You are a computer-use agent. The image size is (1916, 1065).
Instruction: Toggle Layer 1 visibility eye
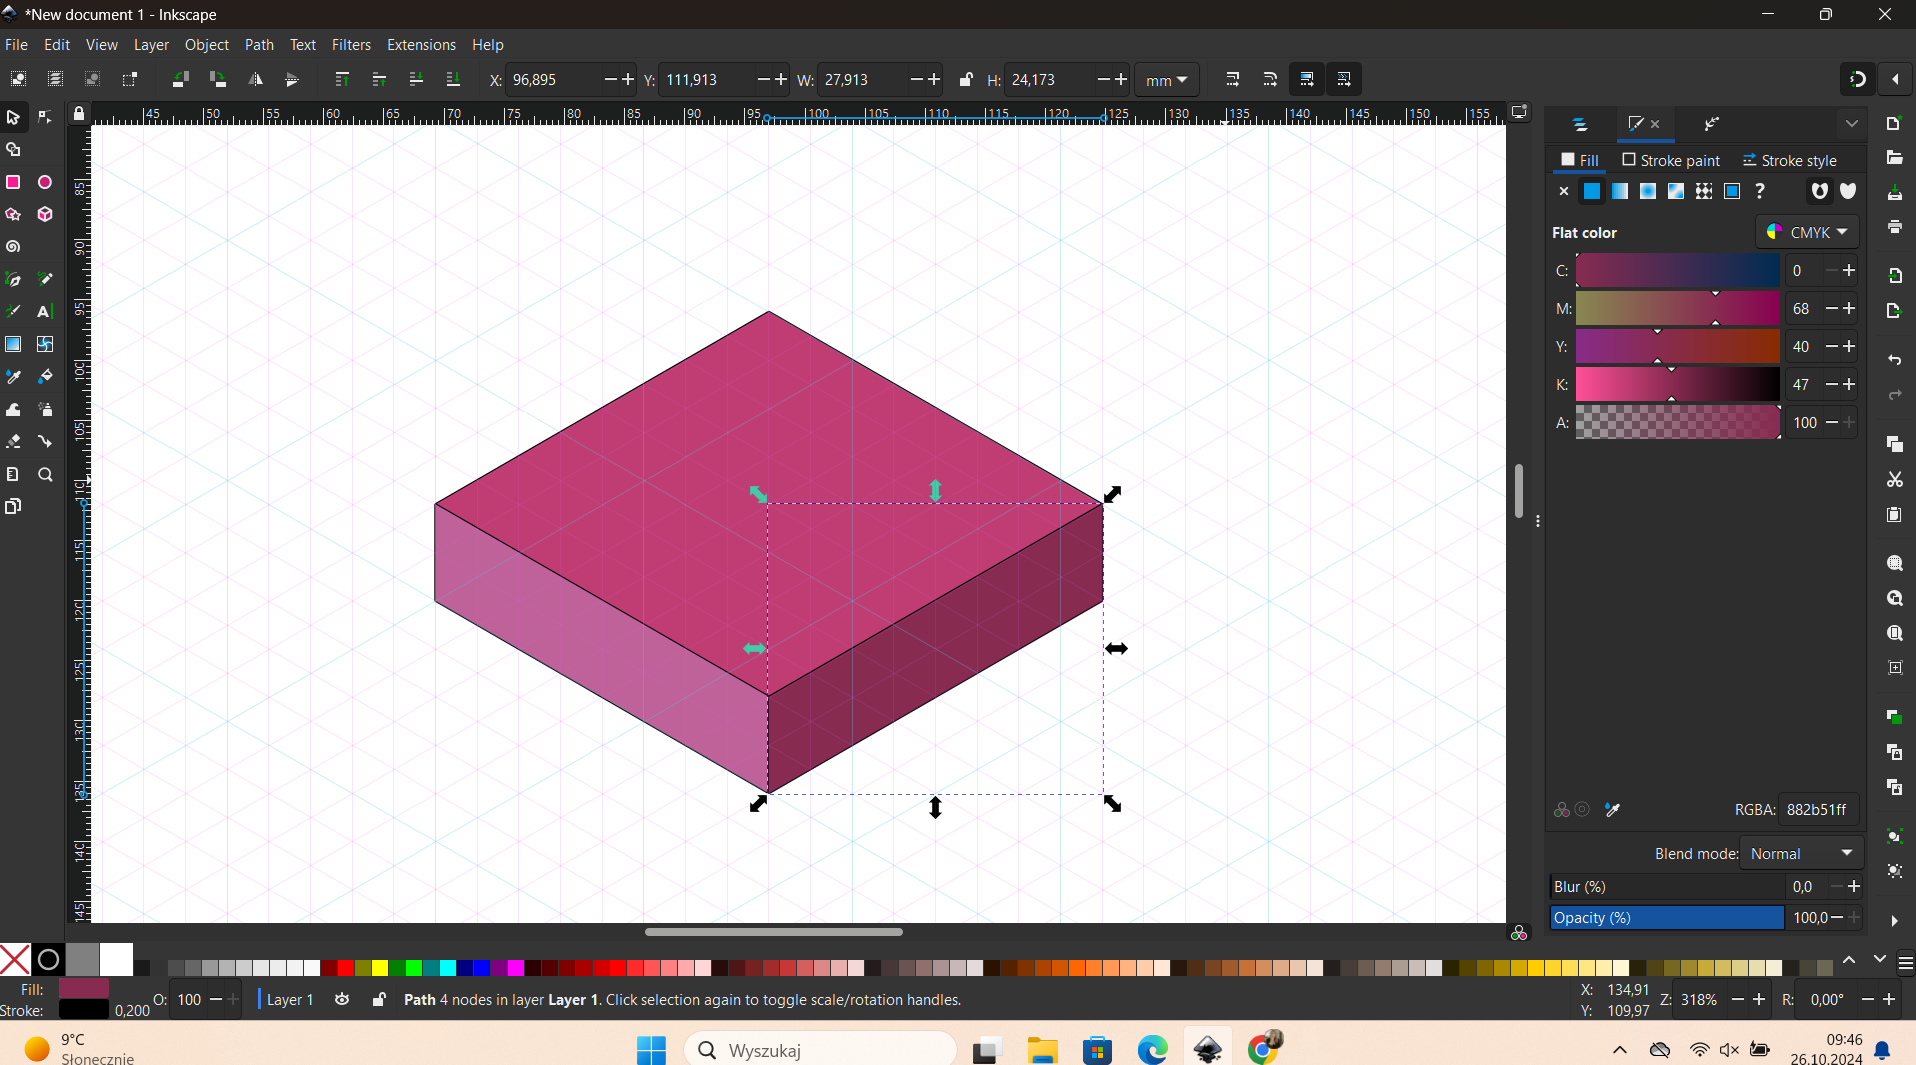(x=342, y=1000)
